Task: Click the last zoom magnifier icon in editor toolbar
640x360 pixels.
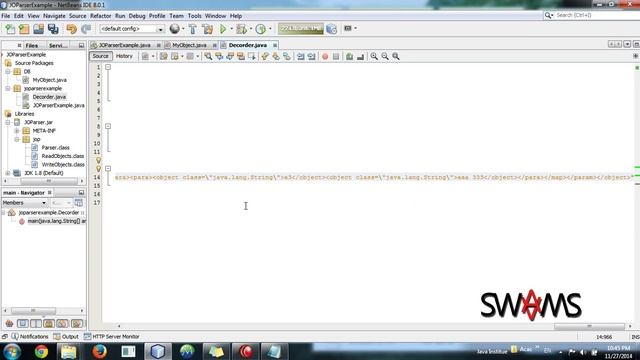Action: [396, 56]
